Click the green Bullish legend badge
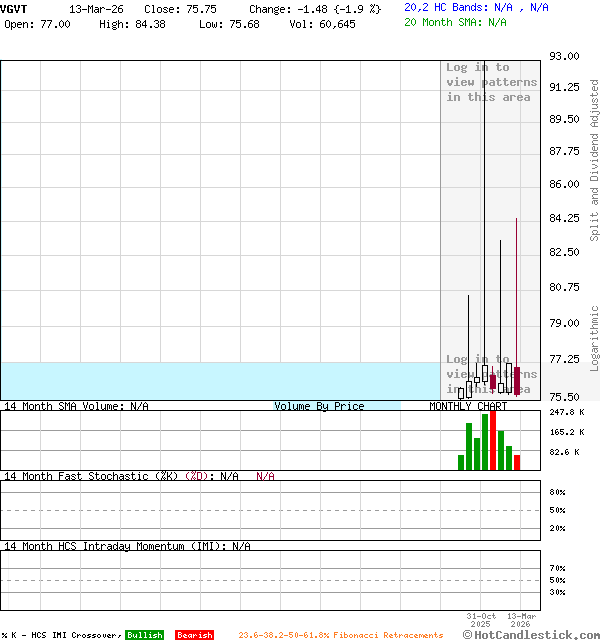The width and height of the screenshot is (600, 640). coord(144,635)
